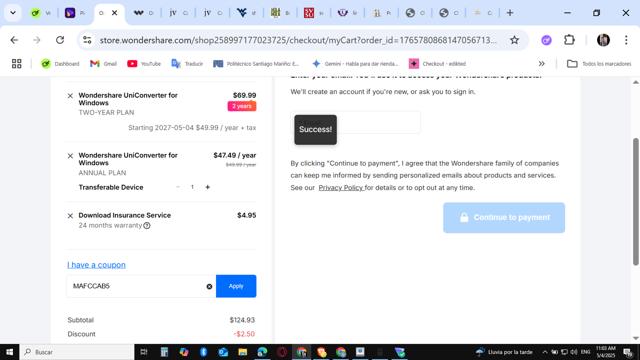Show more bookmarks chevron
640x360 pixels.
pos(542,64)
